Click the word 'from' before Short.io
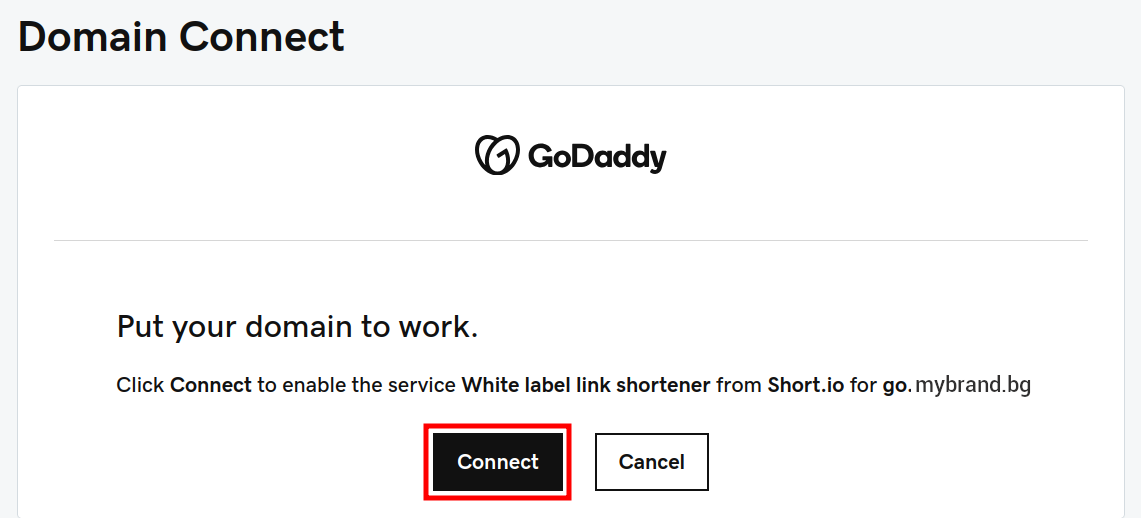 point(739,385)
